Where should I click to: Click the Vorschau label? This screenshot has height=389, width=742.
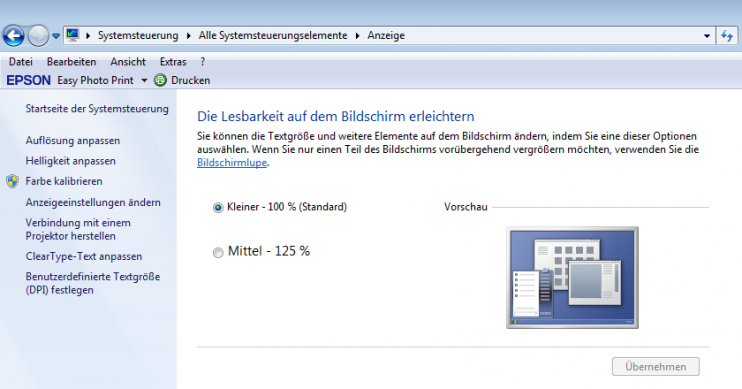tap(466, 207)
